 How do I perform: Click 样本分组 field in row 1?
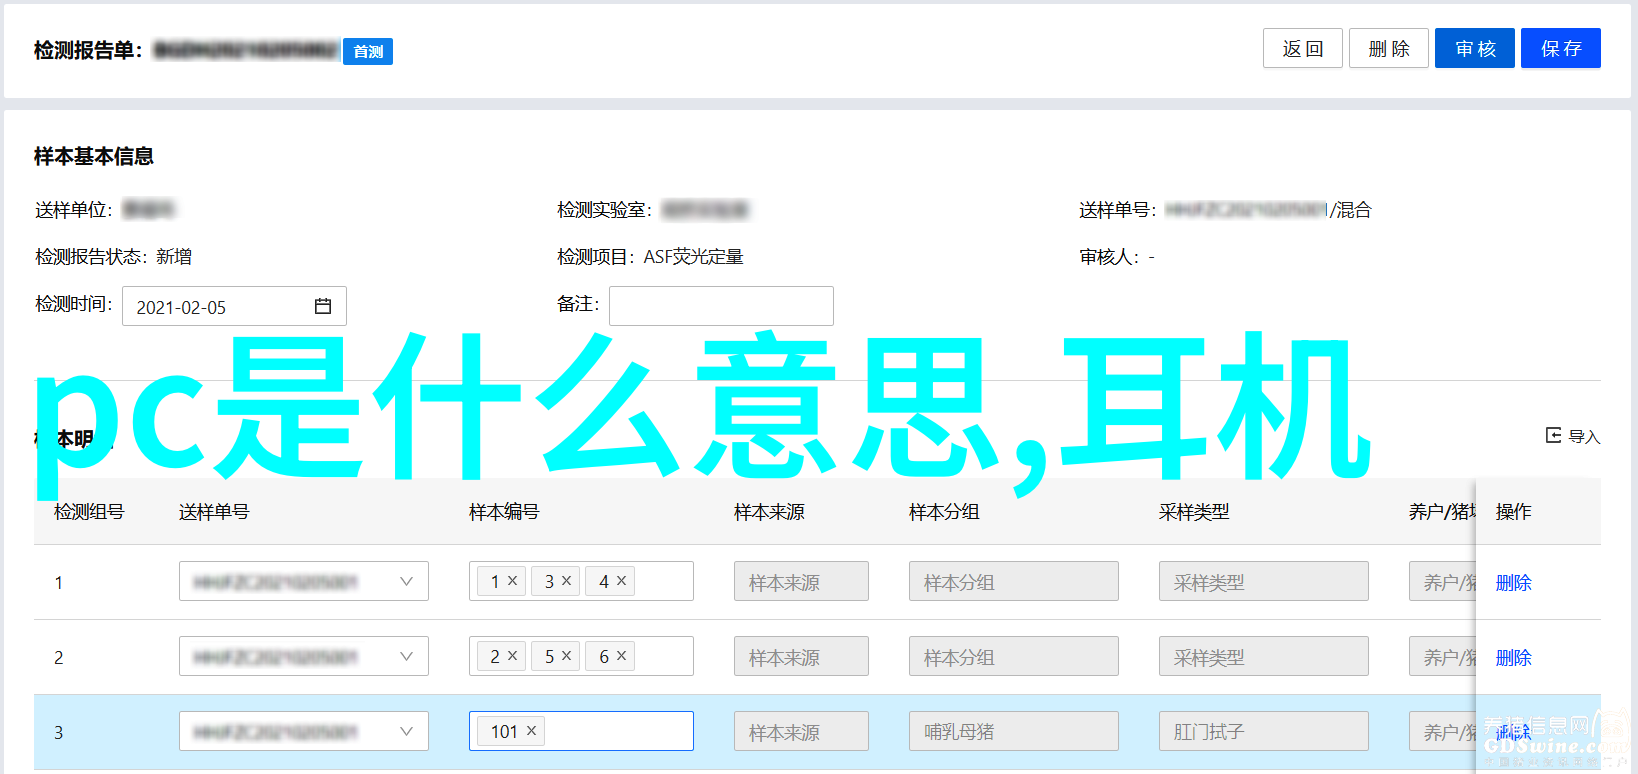[x=1014, y=581]
